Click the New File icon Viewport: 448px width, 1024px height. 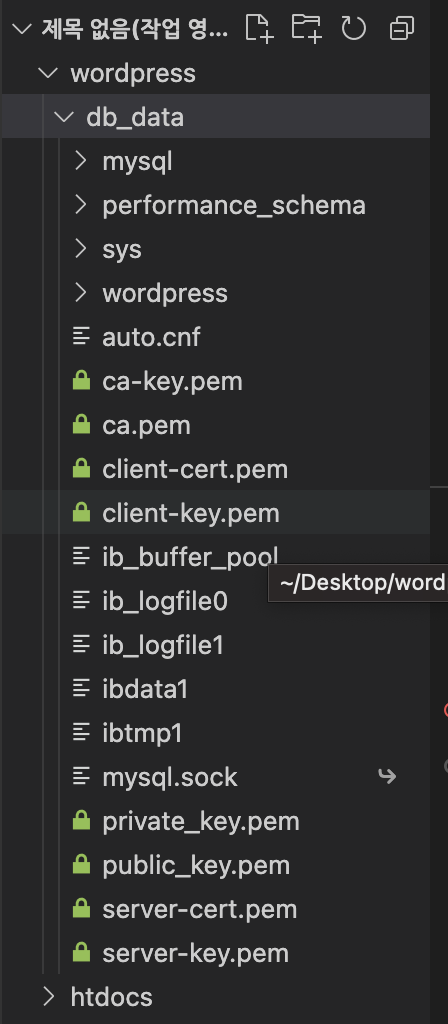pyautogui.click(x=259, y=29)
